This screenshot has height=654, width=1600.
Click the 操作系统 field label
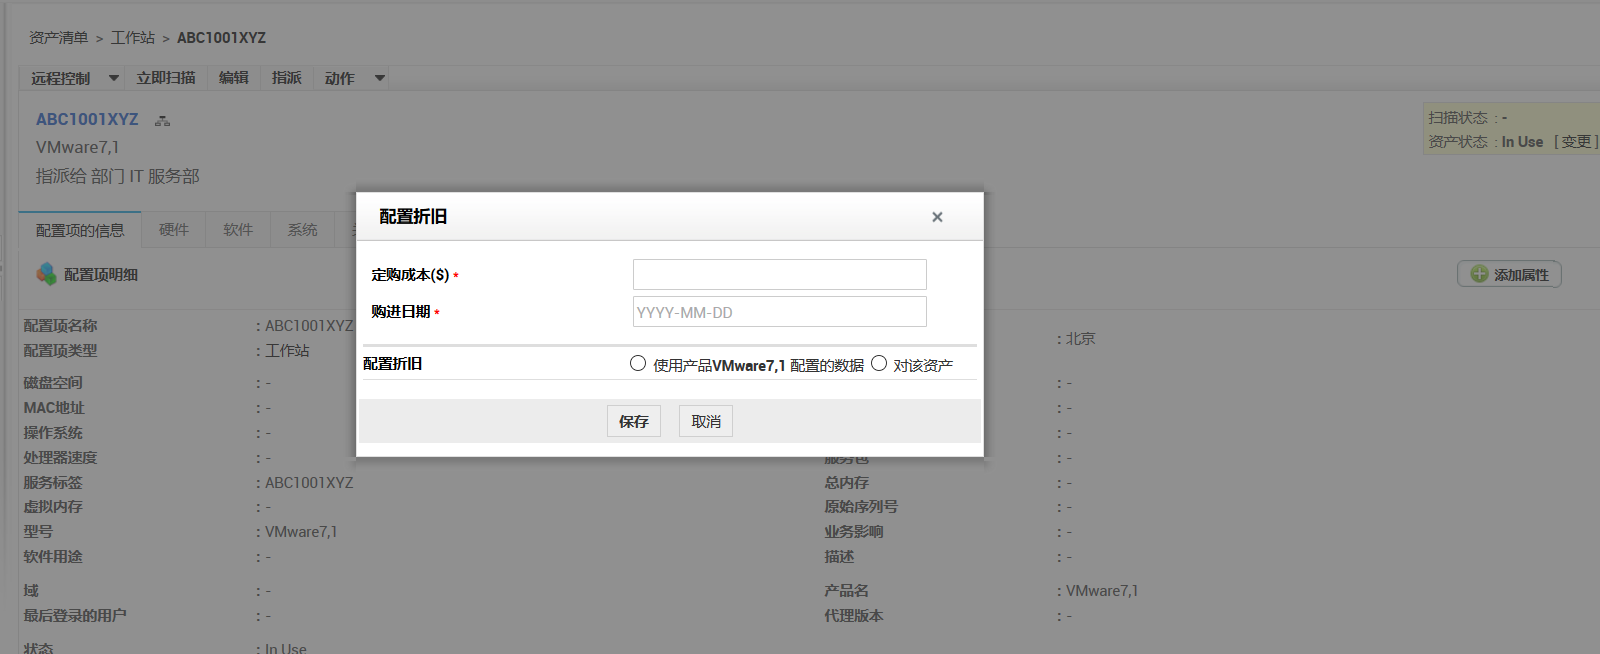click(x=53, y=433)
